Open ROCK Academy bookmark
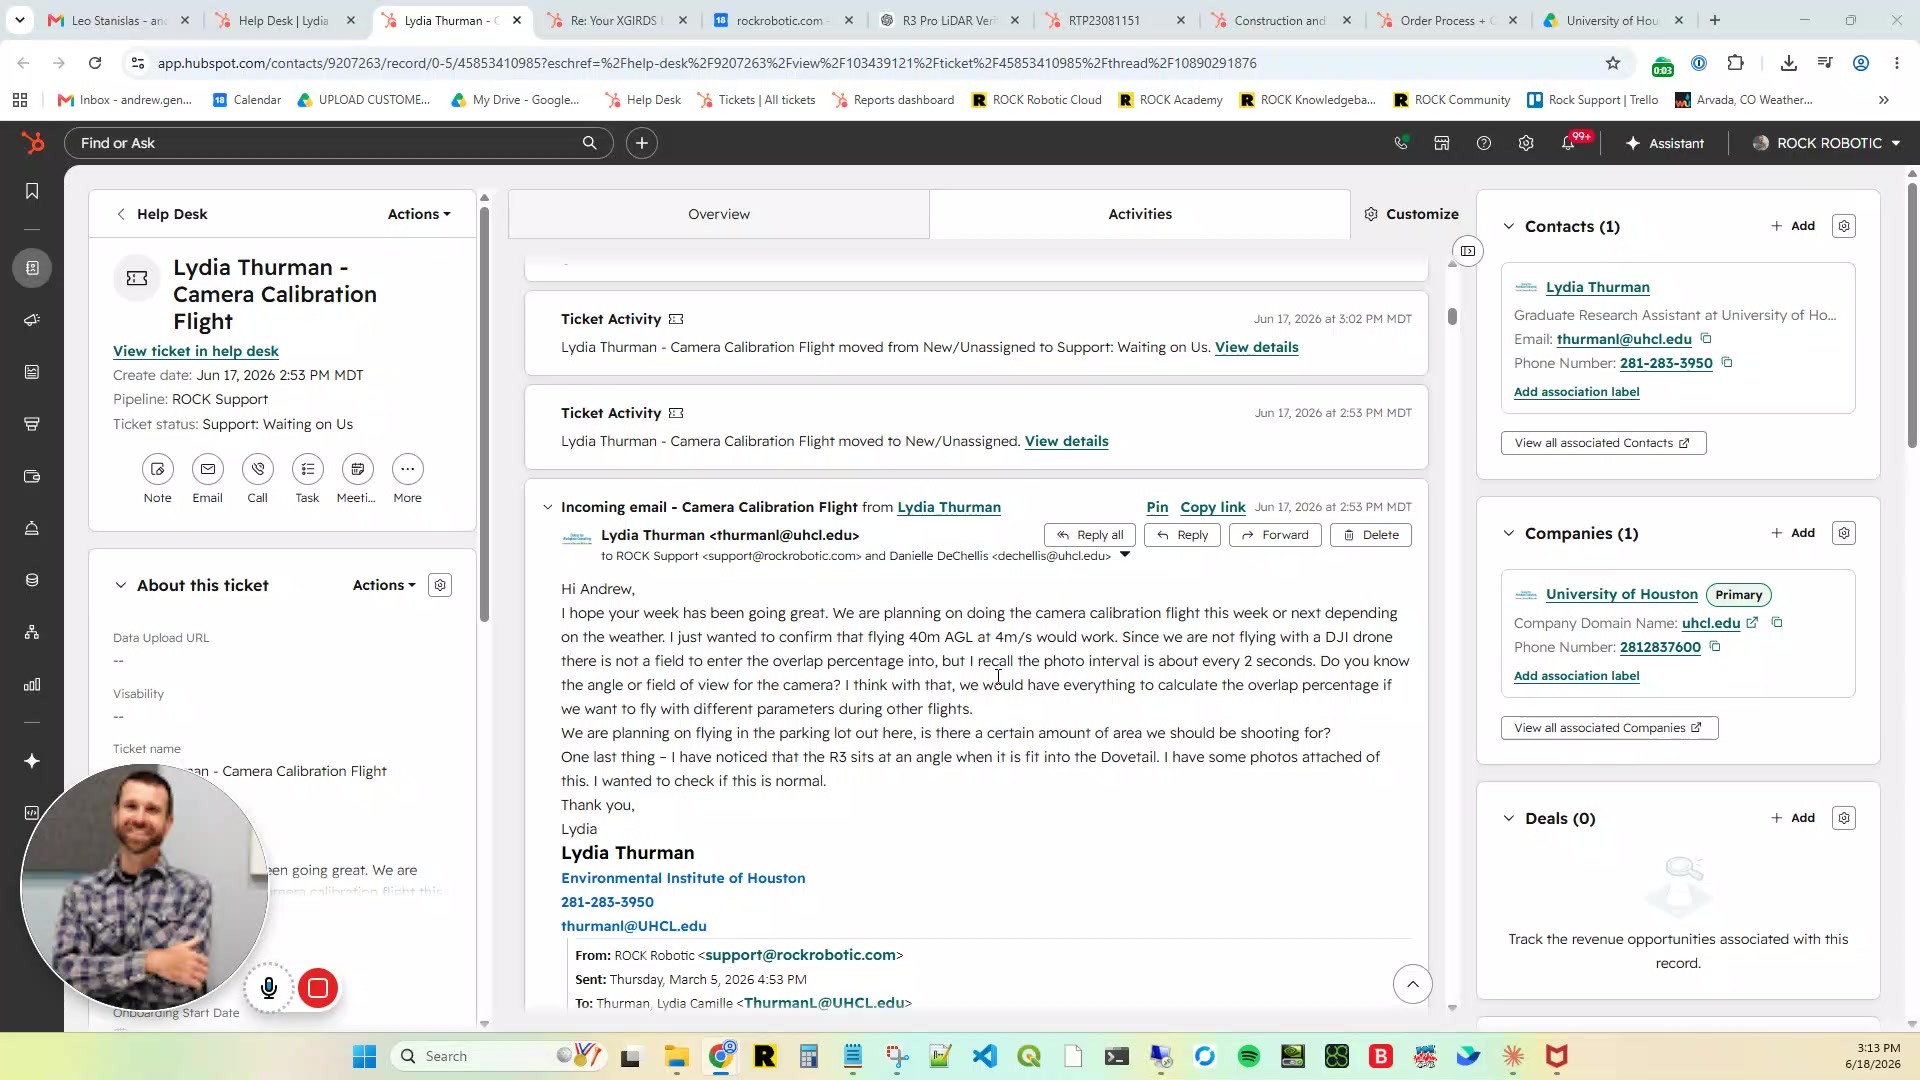1920x1080 pixels. pyautogui.click(x=1170, y=100)
